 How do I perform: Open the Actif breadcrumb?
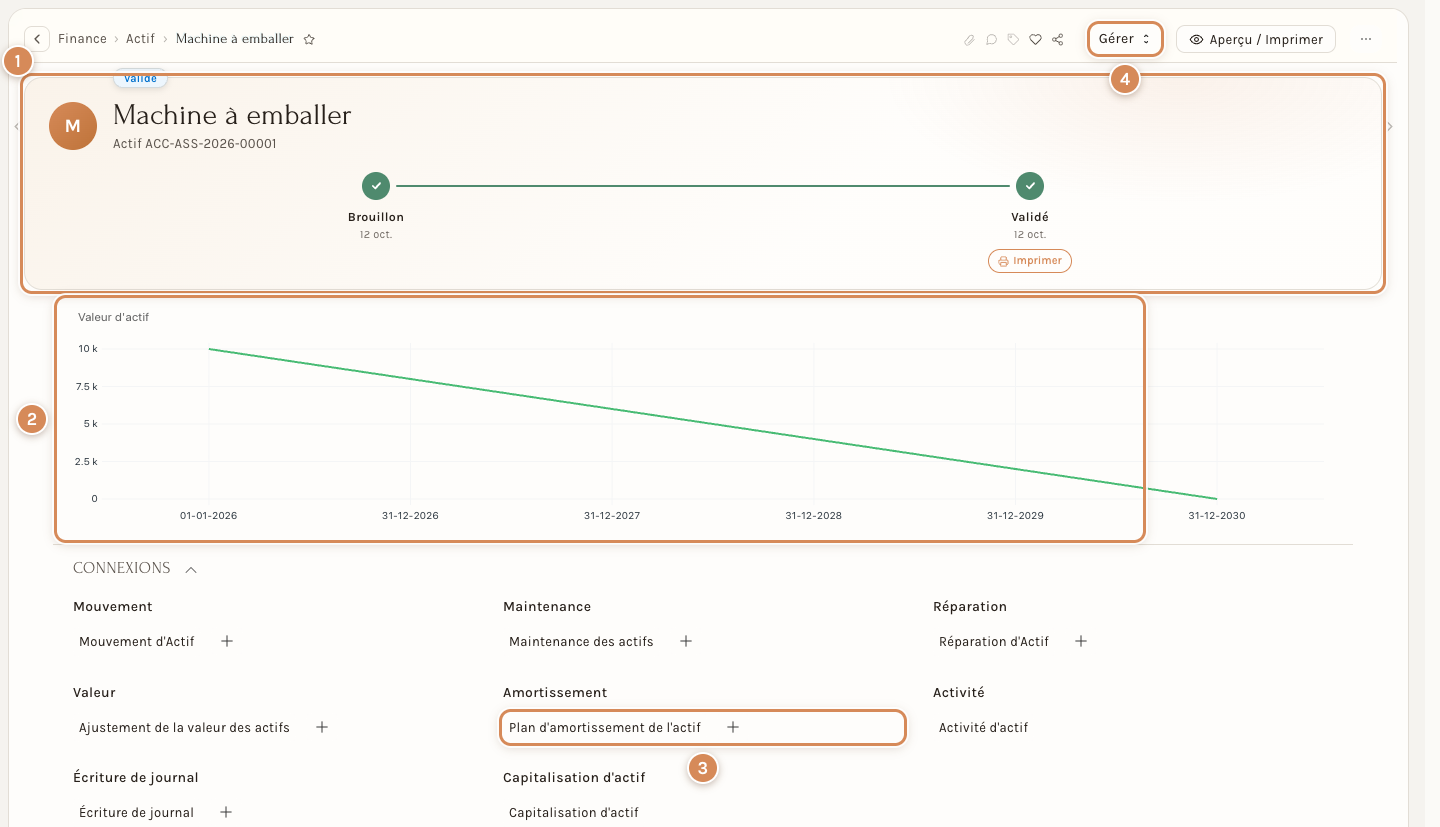pyautogui.click(x=141, y=39)
